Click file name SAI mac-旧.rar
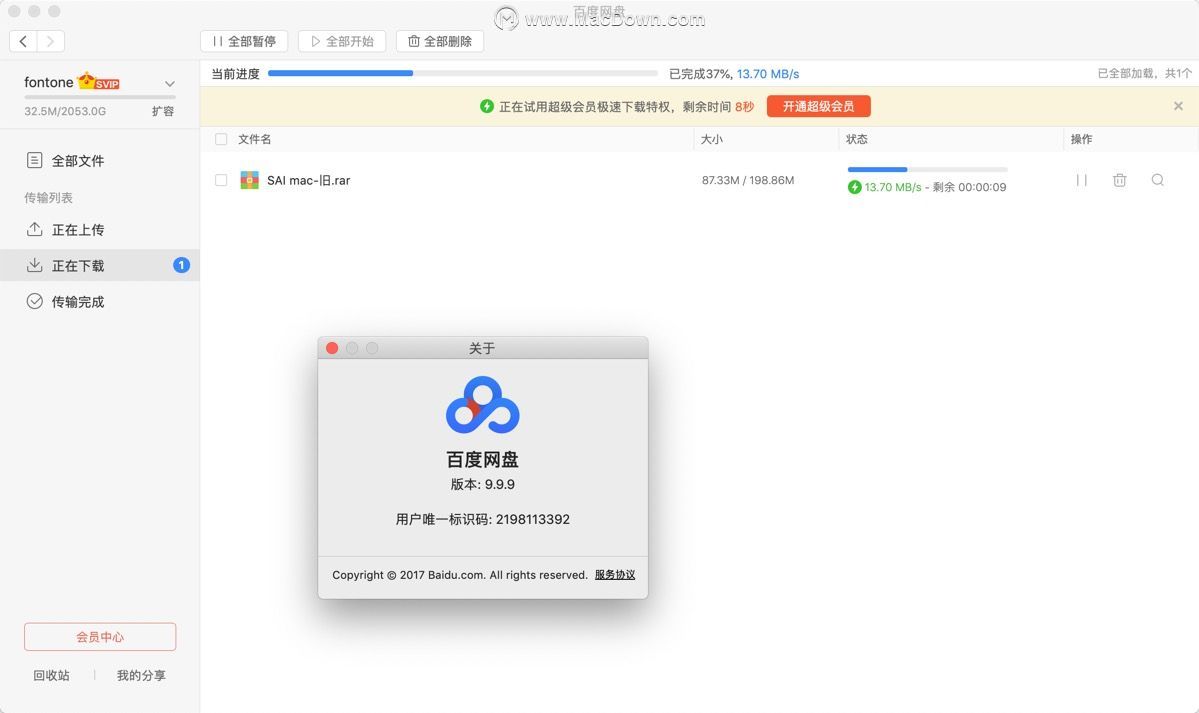This screenshot has height=713, width=1199. point(308,181)
